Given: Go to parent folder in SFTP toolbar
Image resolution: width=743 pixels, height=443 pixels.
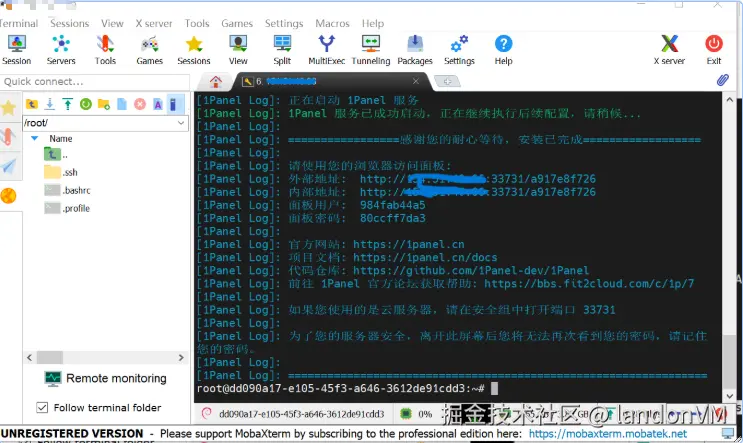Looking at the screenshot, I should pyautogui.click(x=32, y=104).
